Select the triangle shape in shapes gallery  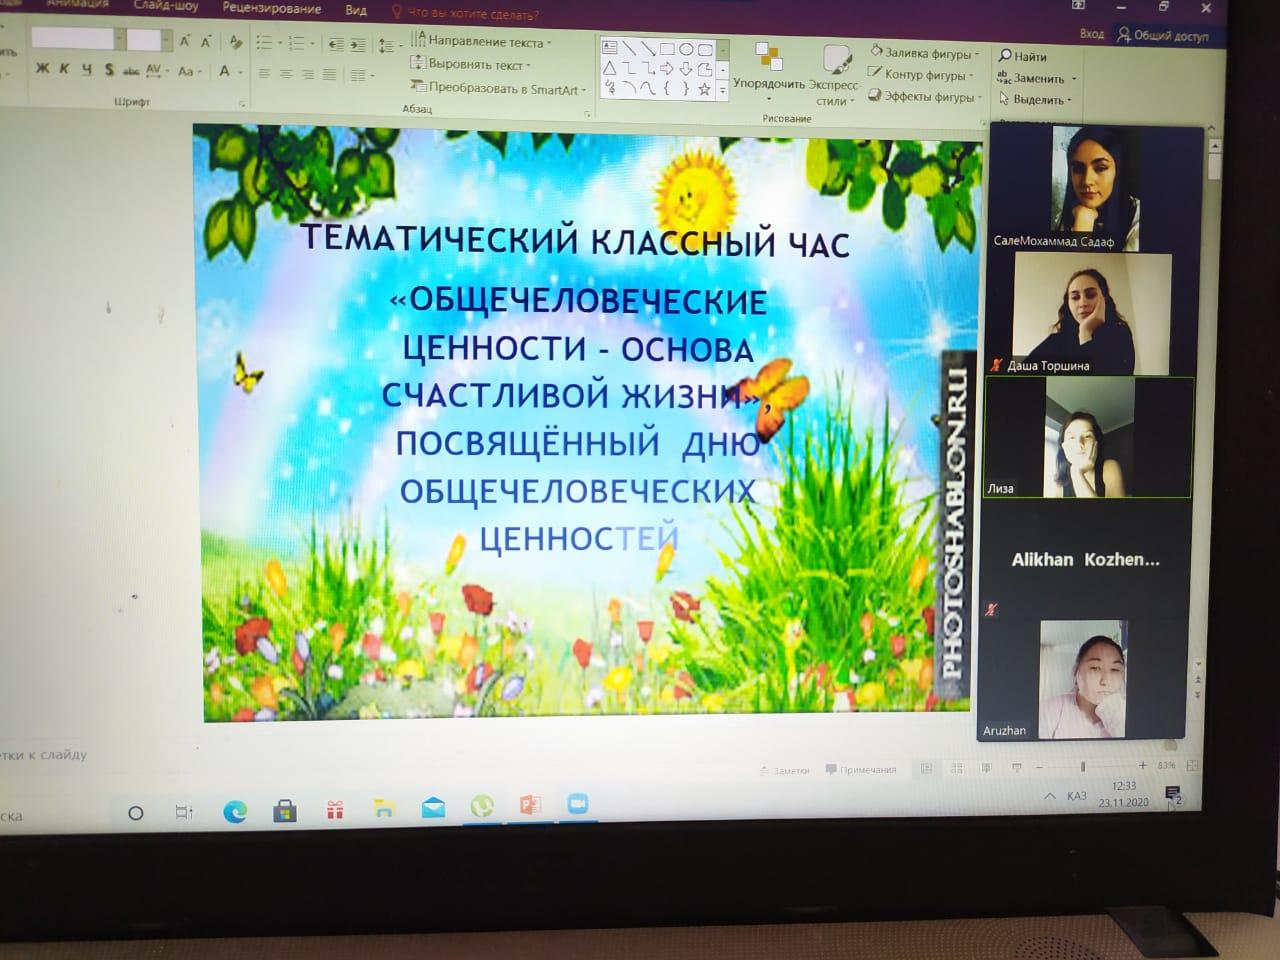click(609, 68)
